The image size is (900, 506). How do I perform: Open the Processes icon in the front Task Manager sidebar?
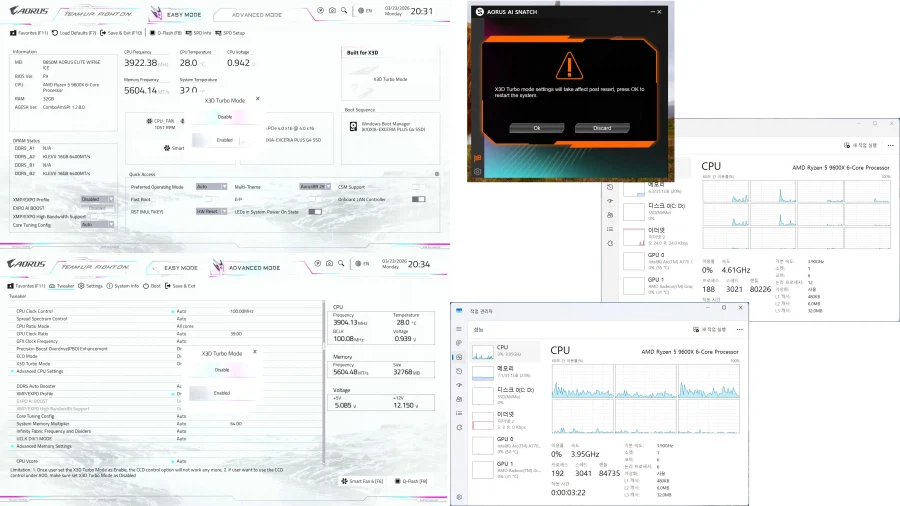(459, 342)
